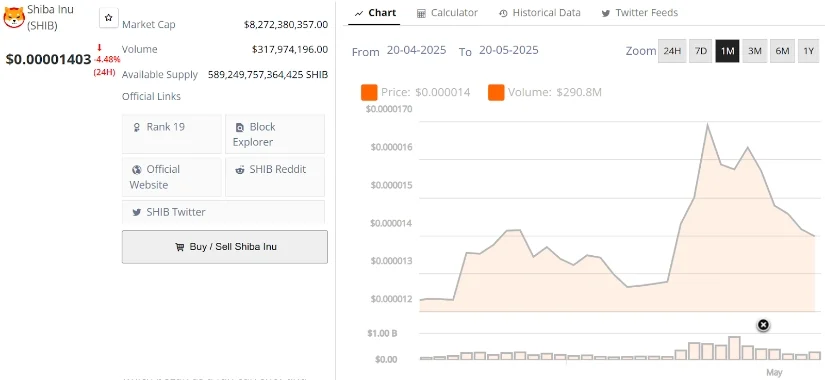825x380 pixels.
Task: Open the Historical Data tab
Action: point(539,13)
